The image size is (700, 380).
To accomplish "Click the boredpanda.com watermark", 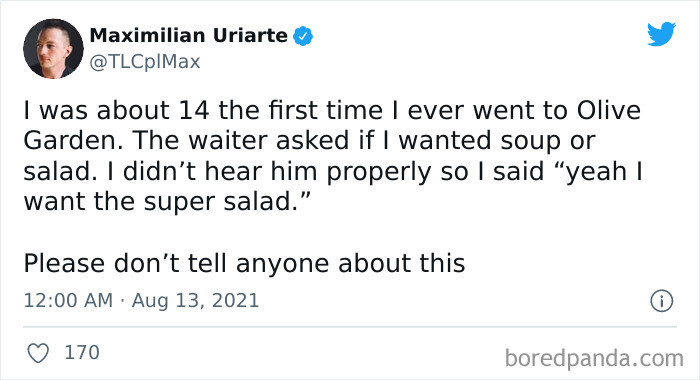I will coord(594,359).
